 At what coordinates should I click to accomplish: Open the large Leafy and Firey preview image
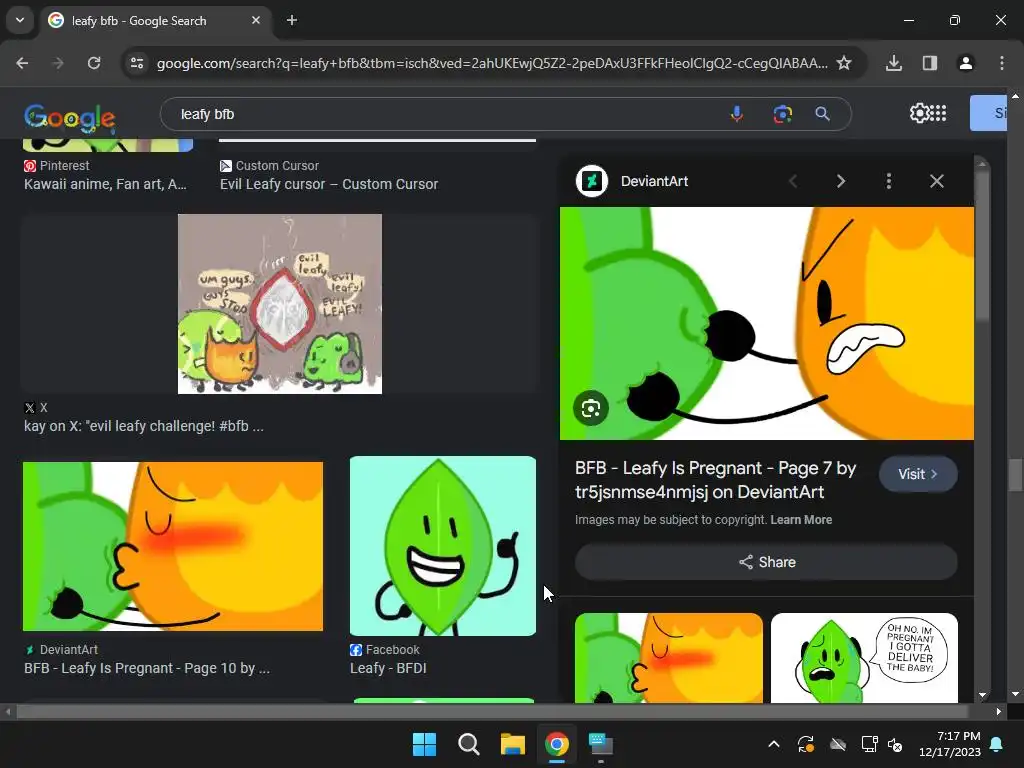[767, 323]
